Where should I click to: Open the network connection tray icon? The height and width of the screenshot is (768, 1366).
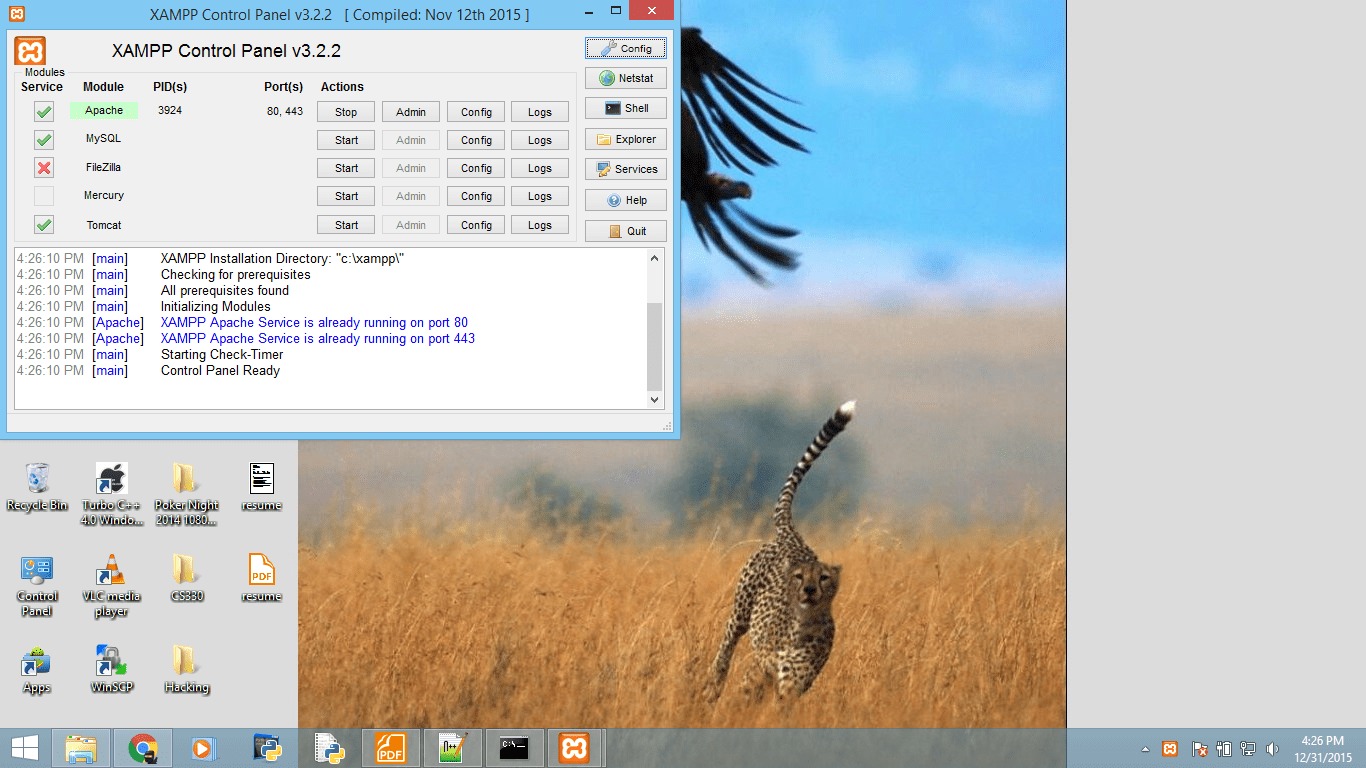coord(1248,748)
